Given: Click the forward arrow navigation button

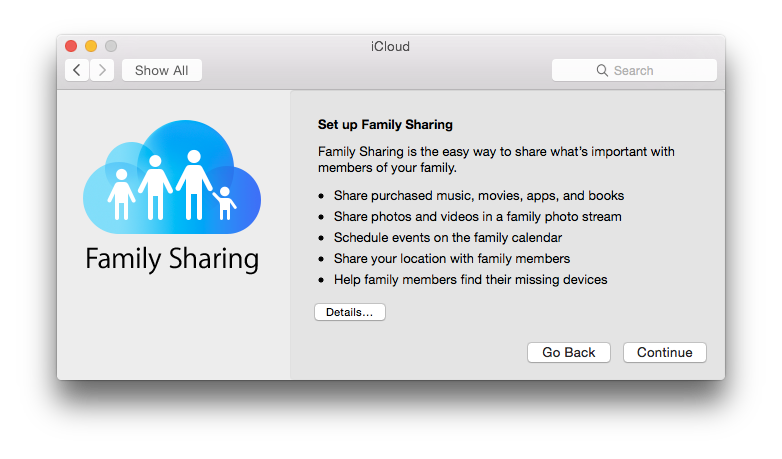Looking at the screenshot, I should pyautogui.click(x=102, y=70).
